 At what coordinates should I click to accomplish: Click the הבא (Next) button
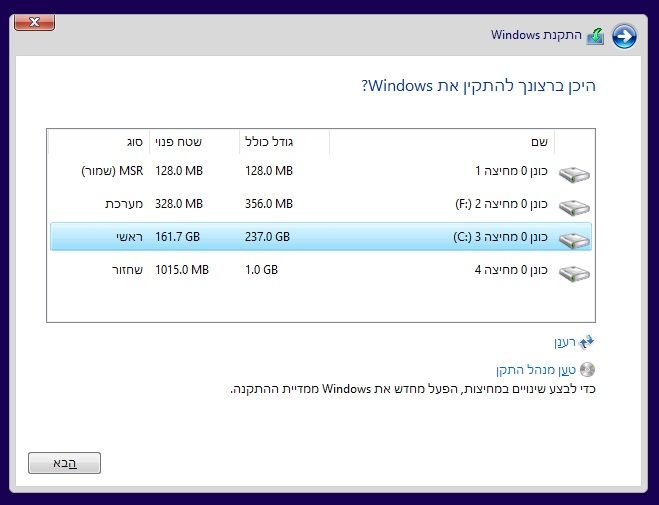64,463
